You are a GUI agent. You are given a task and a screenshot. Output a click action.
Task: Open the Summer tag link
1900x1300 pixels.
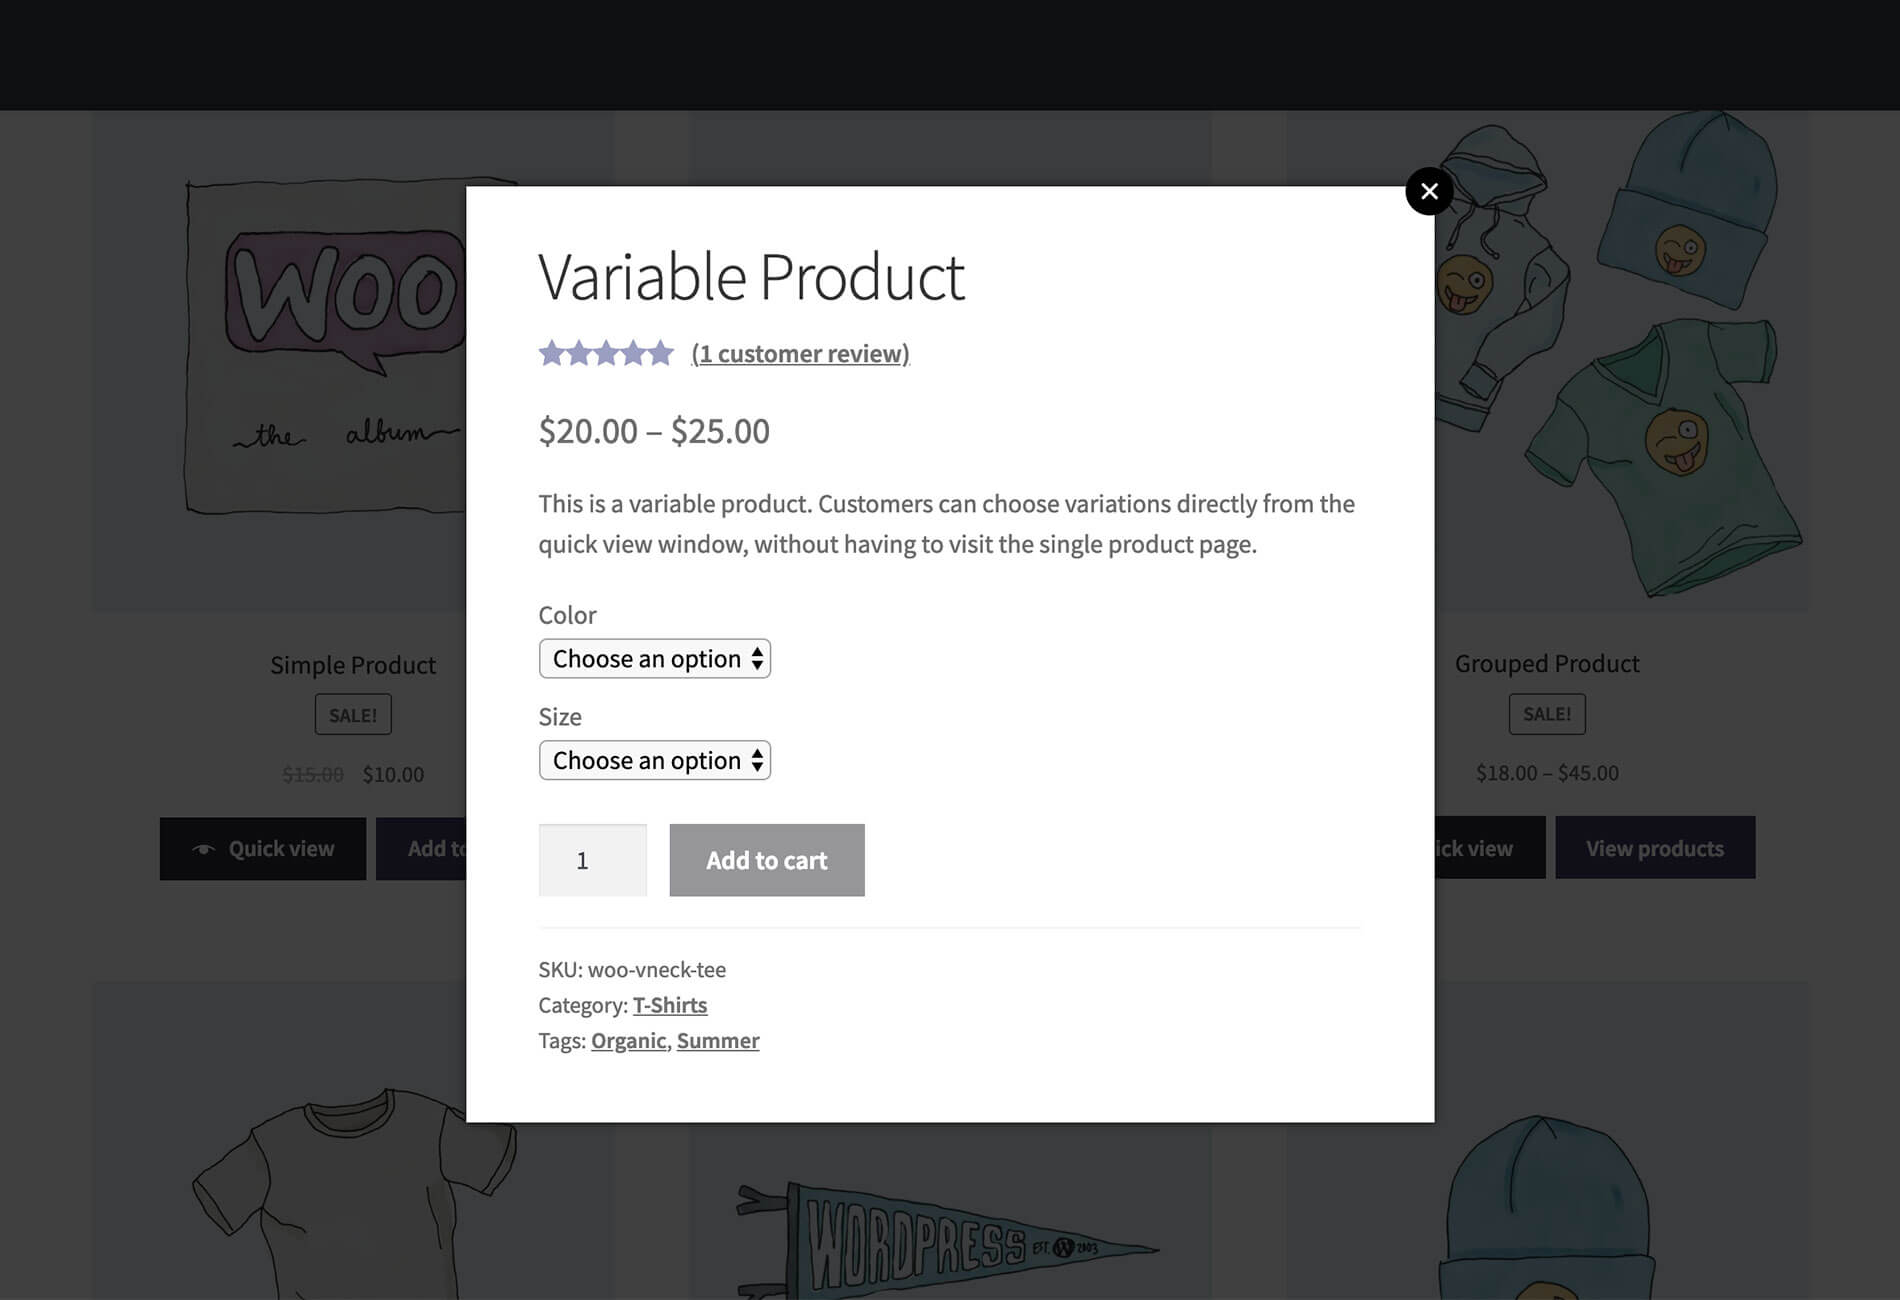(718, 1041)
